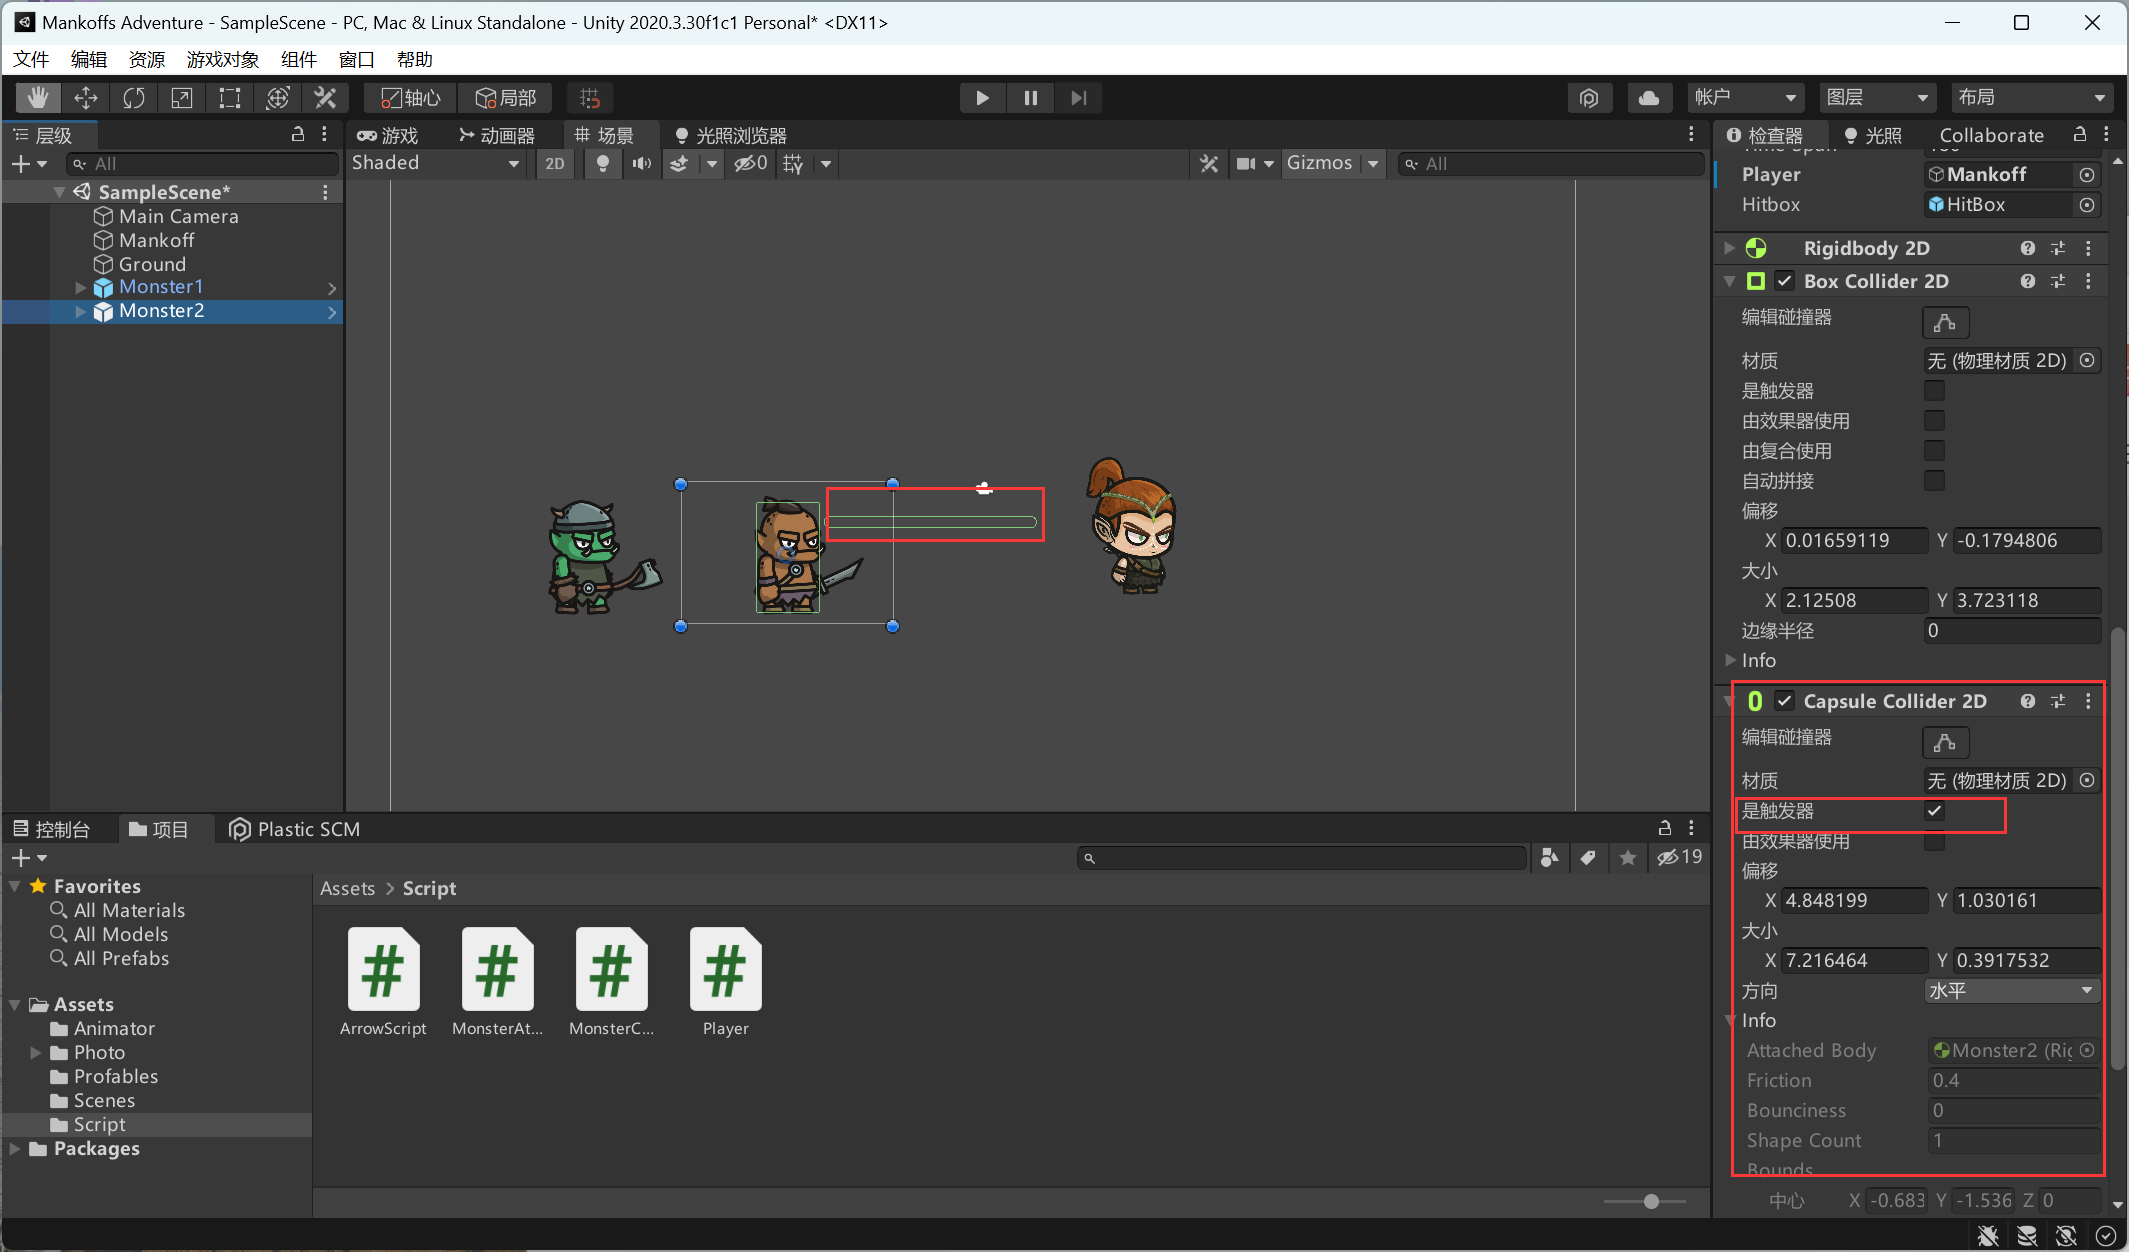2129x1252 pixels.
Task: Uncheck Capsule Collider 是触发器 checkbox
Action: point(1935,811)
